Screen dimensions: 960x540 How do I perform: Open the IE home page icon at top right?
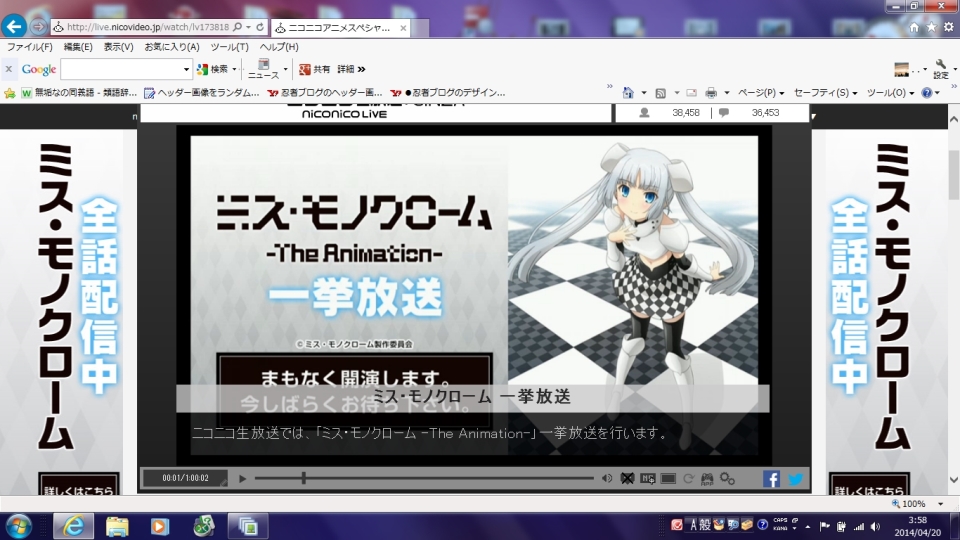pos(914,27)
